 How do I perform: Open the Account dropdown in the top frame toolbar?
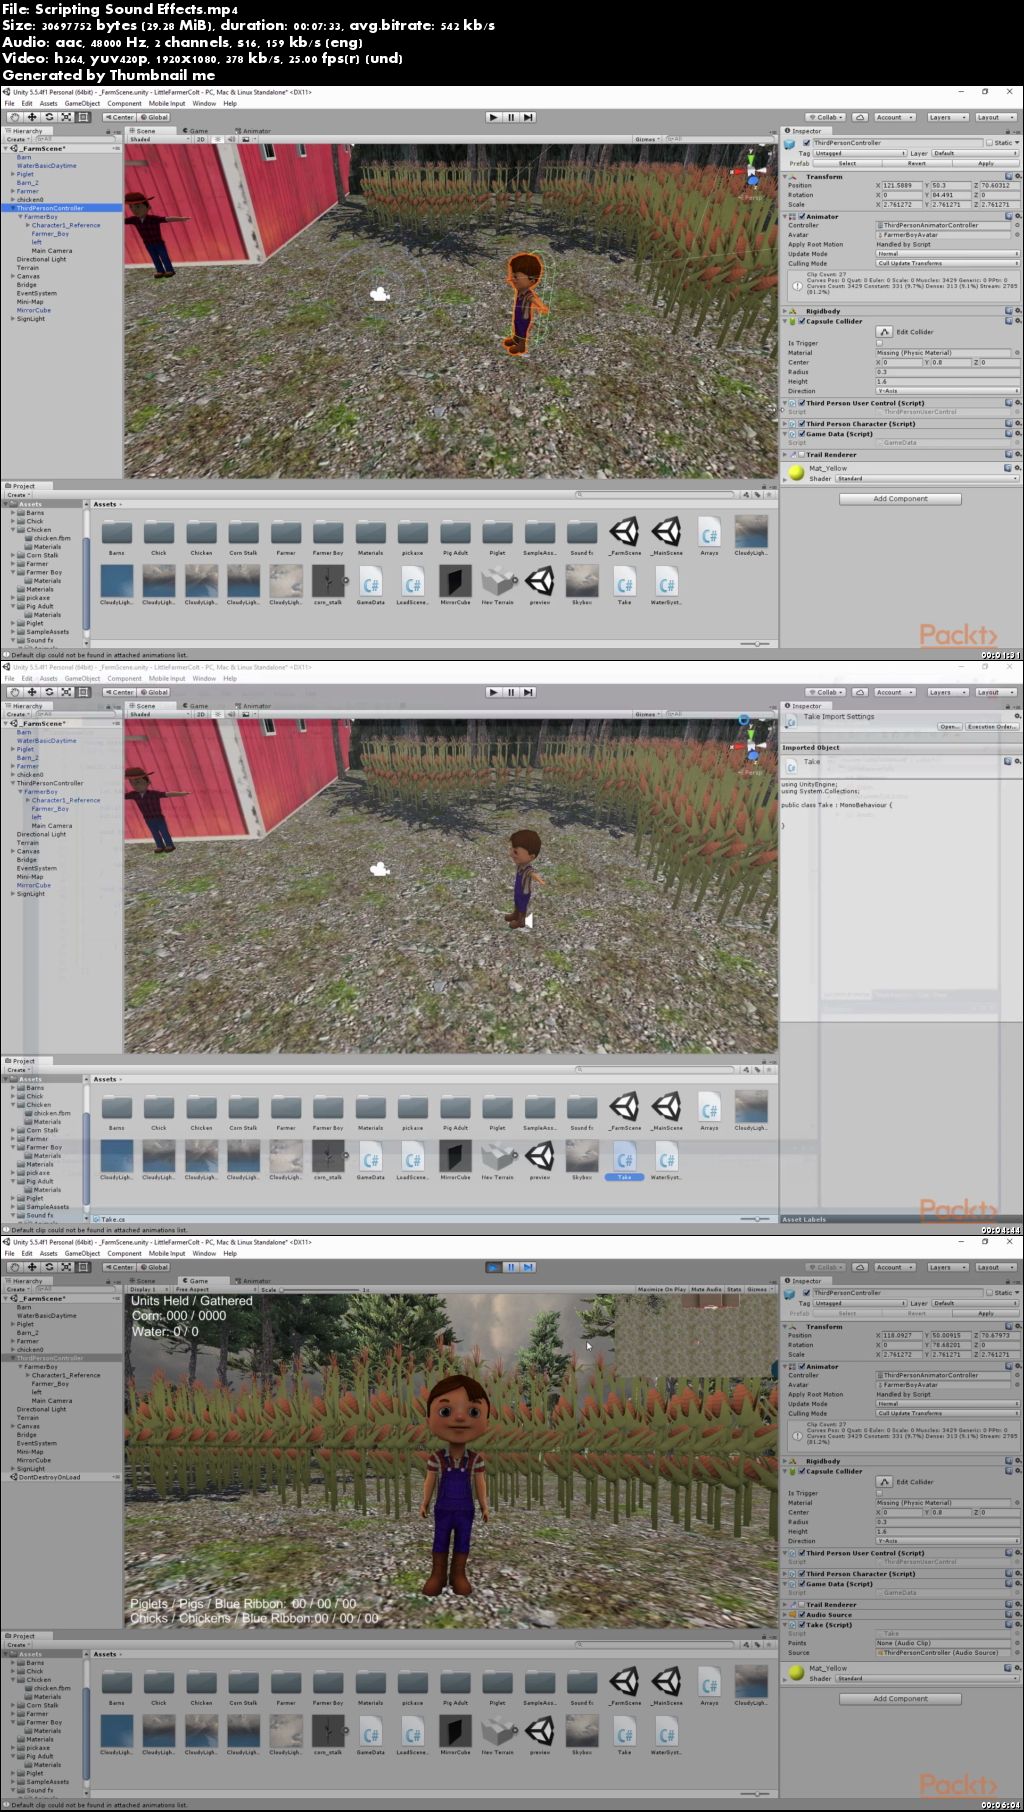coord(894,117)
